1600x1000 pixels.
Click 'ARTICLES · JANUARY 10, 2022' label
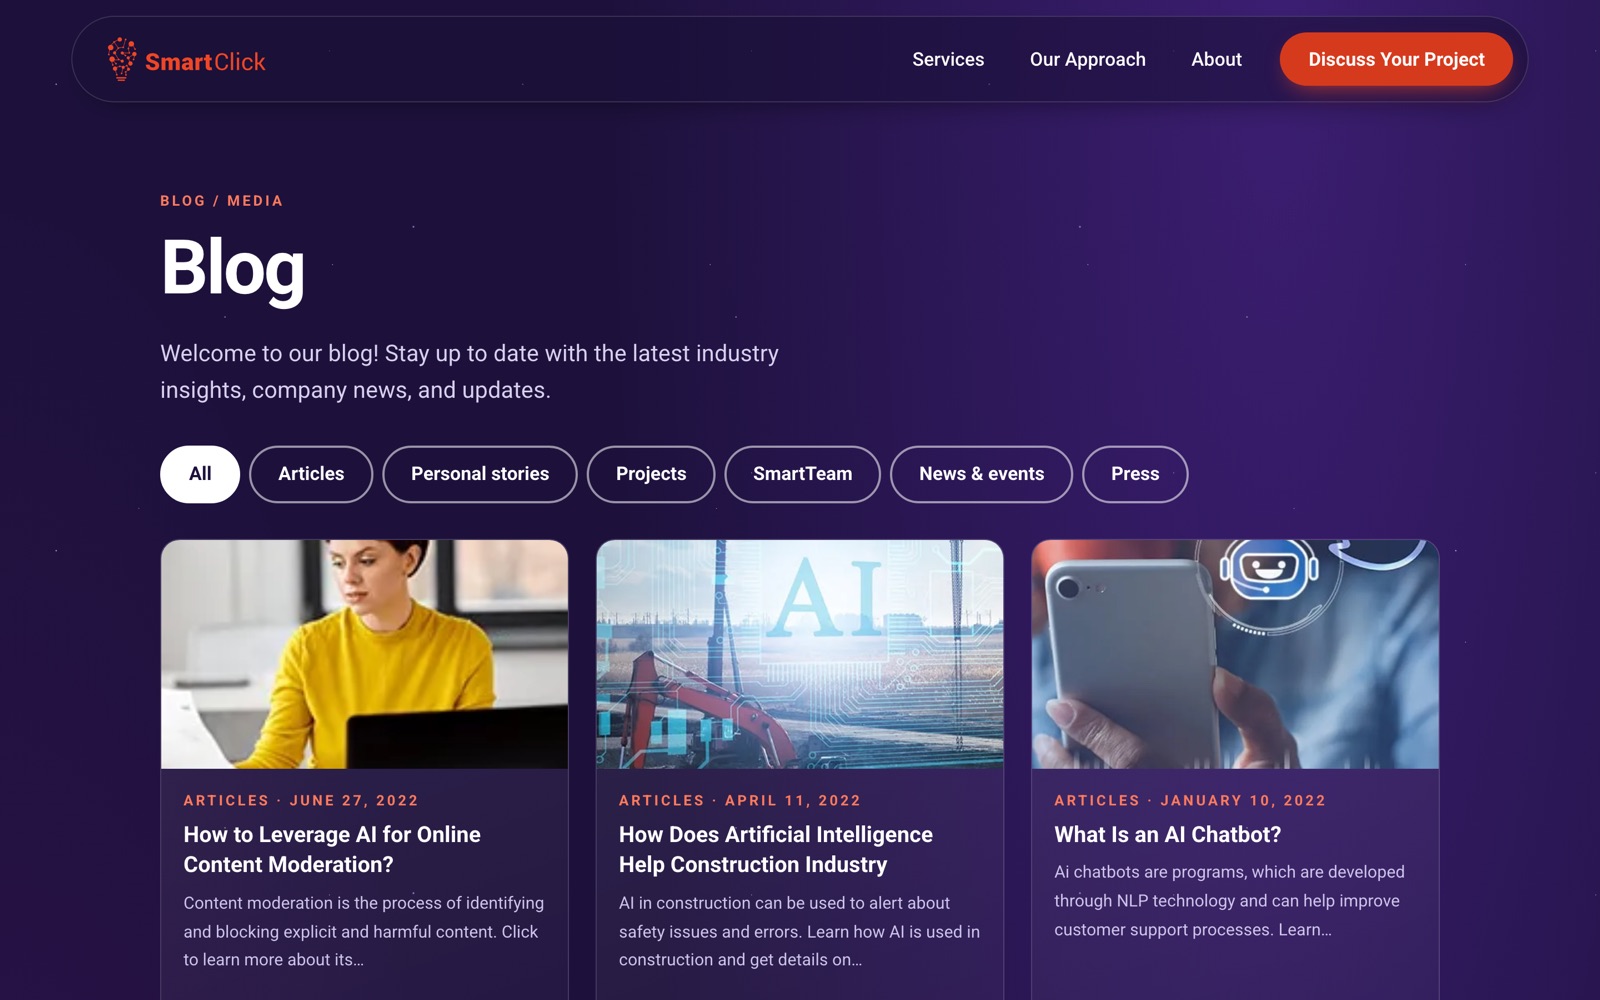pos(1190,801)
